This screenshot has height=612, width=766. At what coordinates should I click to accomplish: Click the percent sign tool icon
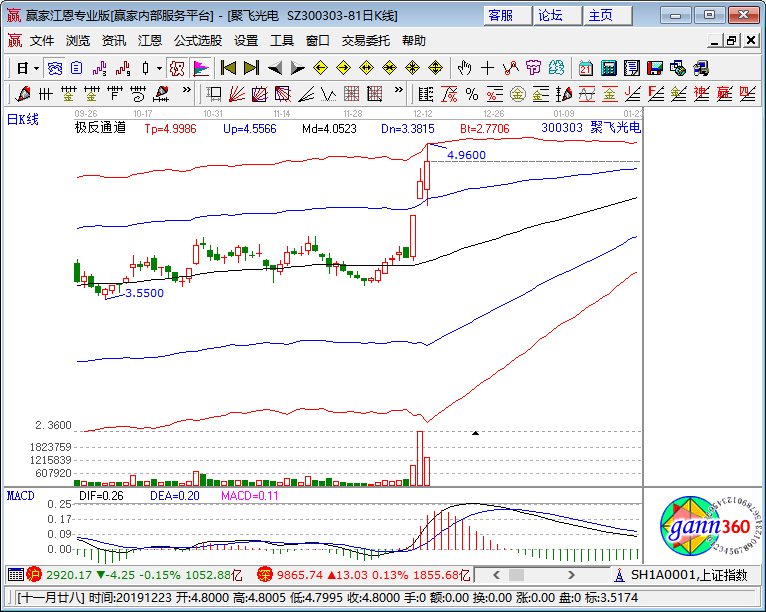471,94
